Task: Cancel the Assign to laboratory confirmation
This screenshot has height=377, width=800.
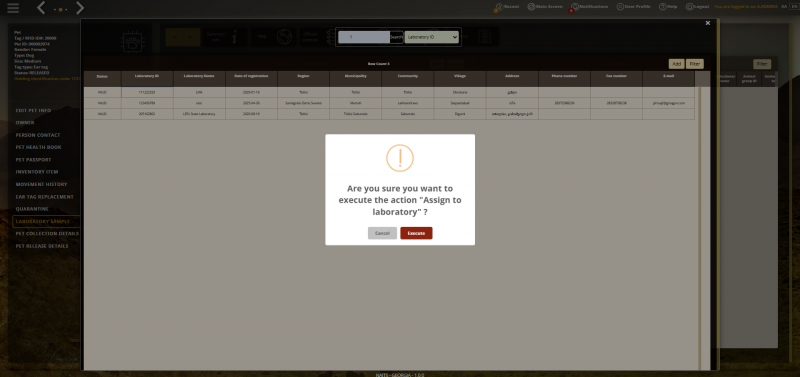Action: click(382, 233)
